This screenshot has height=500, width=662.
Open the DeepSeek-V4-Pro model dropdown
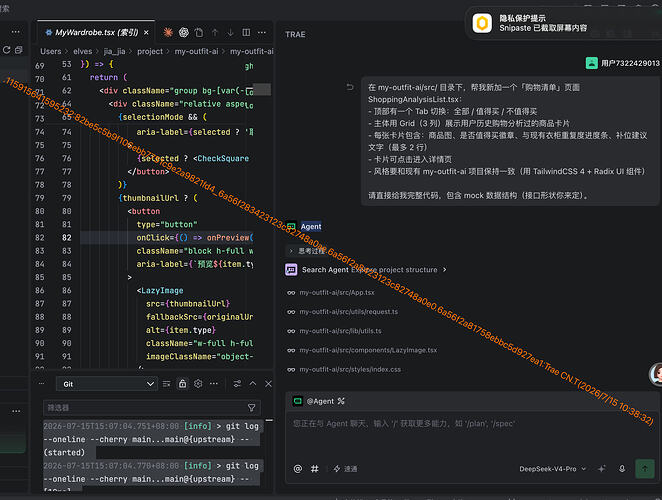[553, 469]
